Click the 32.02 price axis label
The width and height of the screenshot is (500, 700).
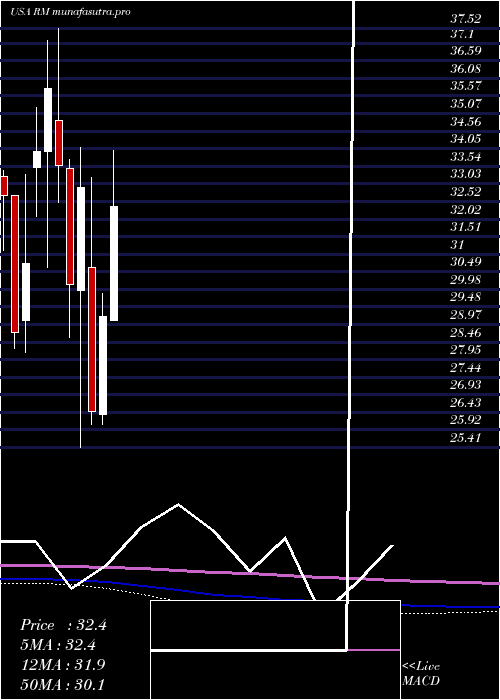click(x=466, y=209)
